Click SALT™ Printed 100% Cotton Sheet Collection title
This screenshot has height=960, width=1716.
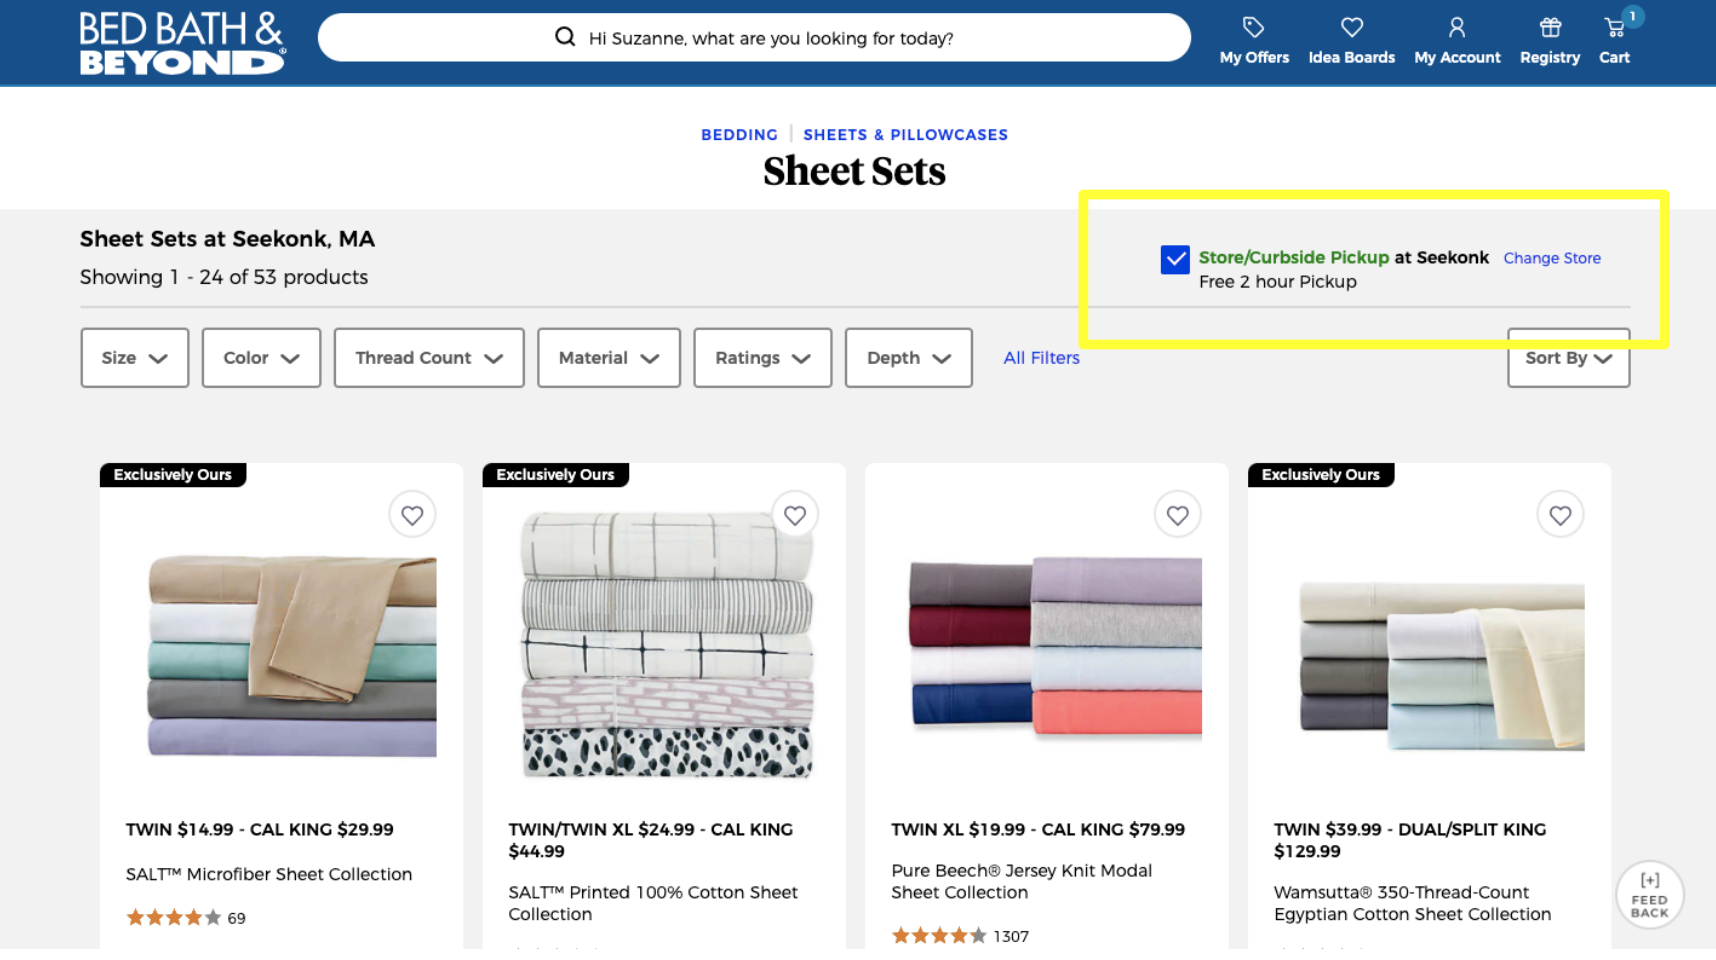(653, 903)
